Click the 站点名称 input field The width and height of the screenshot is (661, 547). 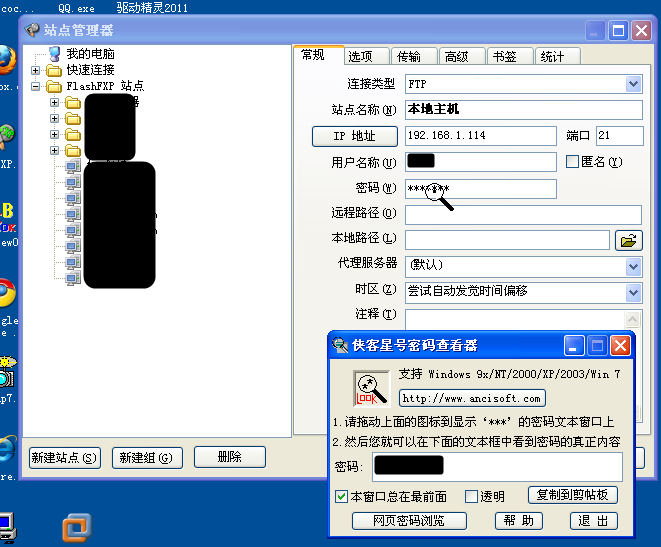coord(524,110)
